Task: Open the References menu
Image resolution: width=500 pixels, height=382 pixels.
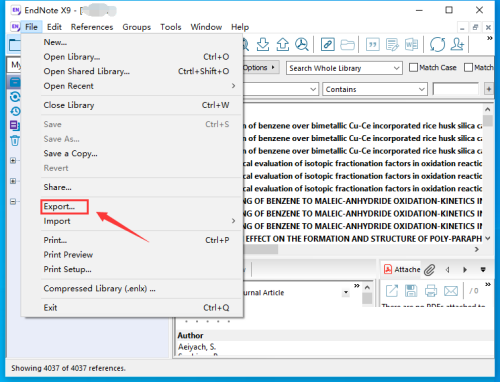Action: 92,27
